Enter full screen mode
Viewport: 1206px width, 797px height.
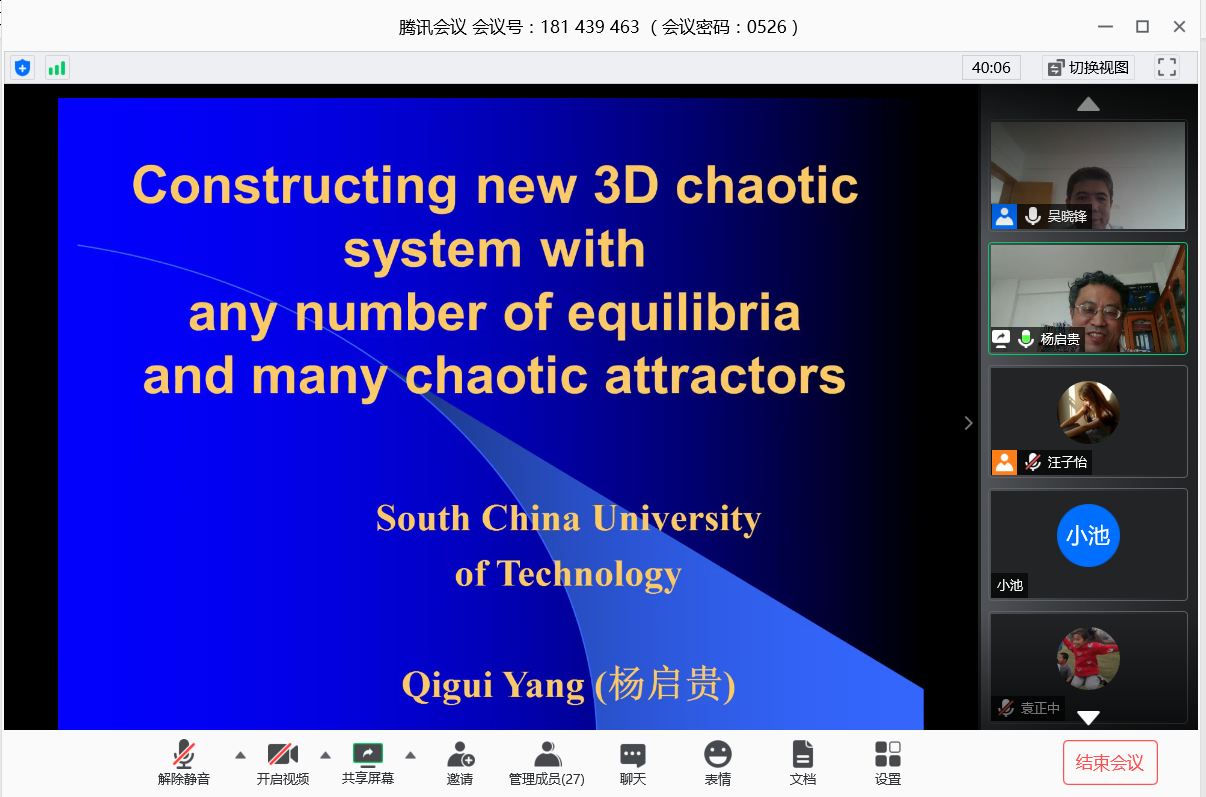[x=1166, y=68]
